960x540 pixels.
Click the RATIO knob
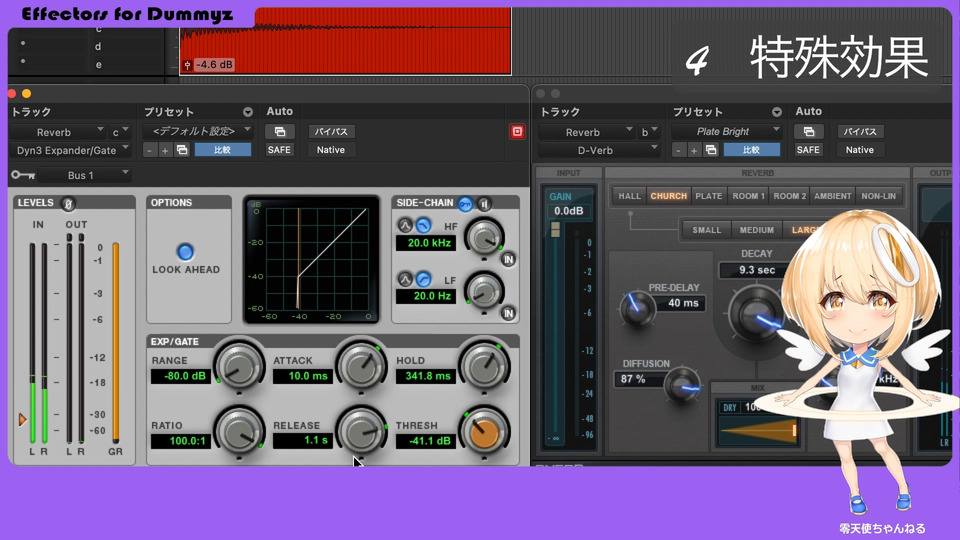(x=239, y=431)
